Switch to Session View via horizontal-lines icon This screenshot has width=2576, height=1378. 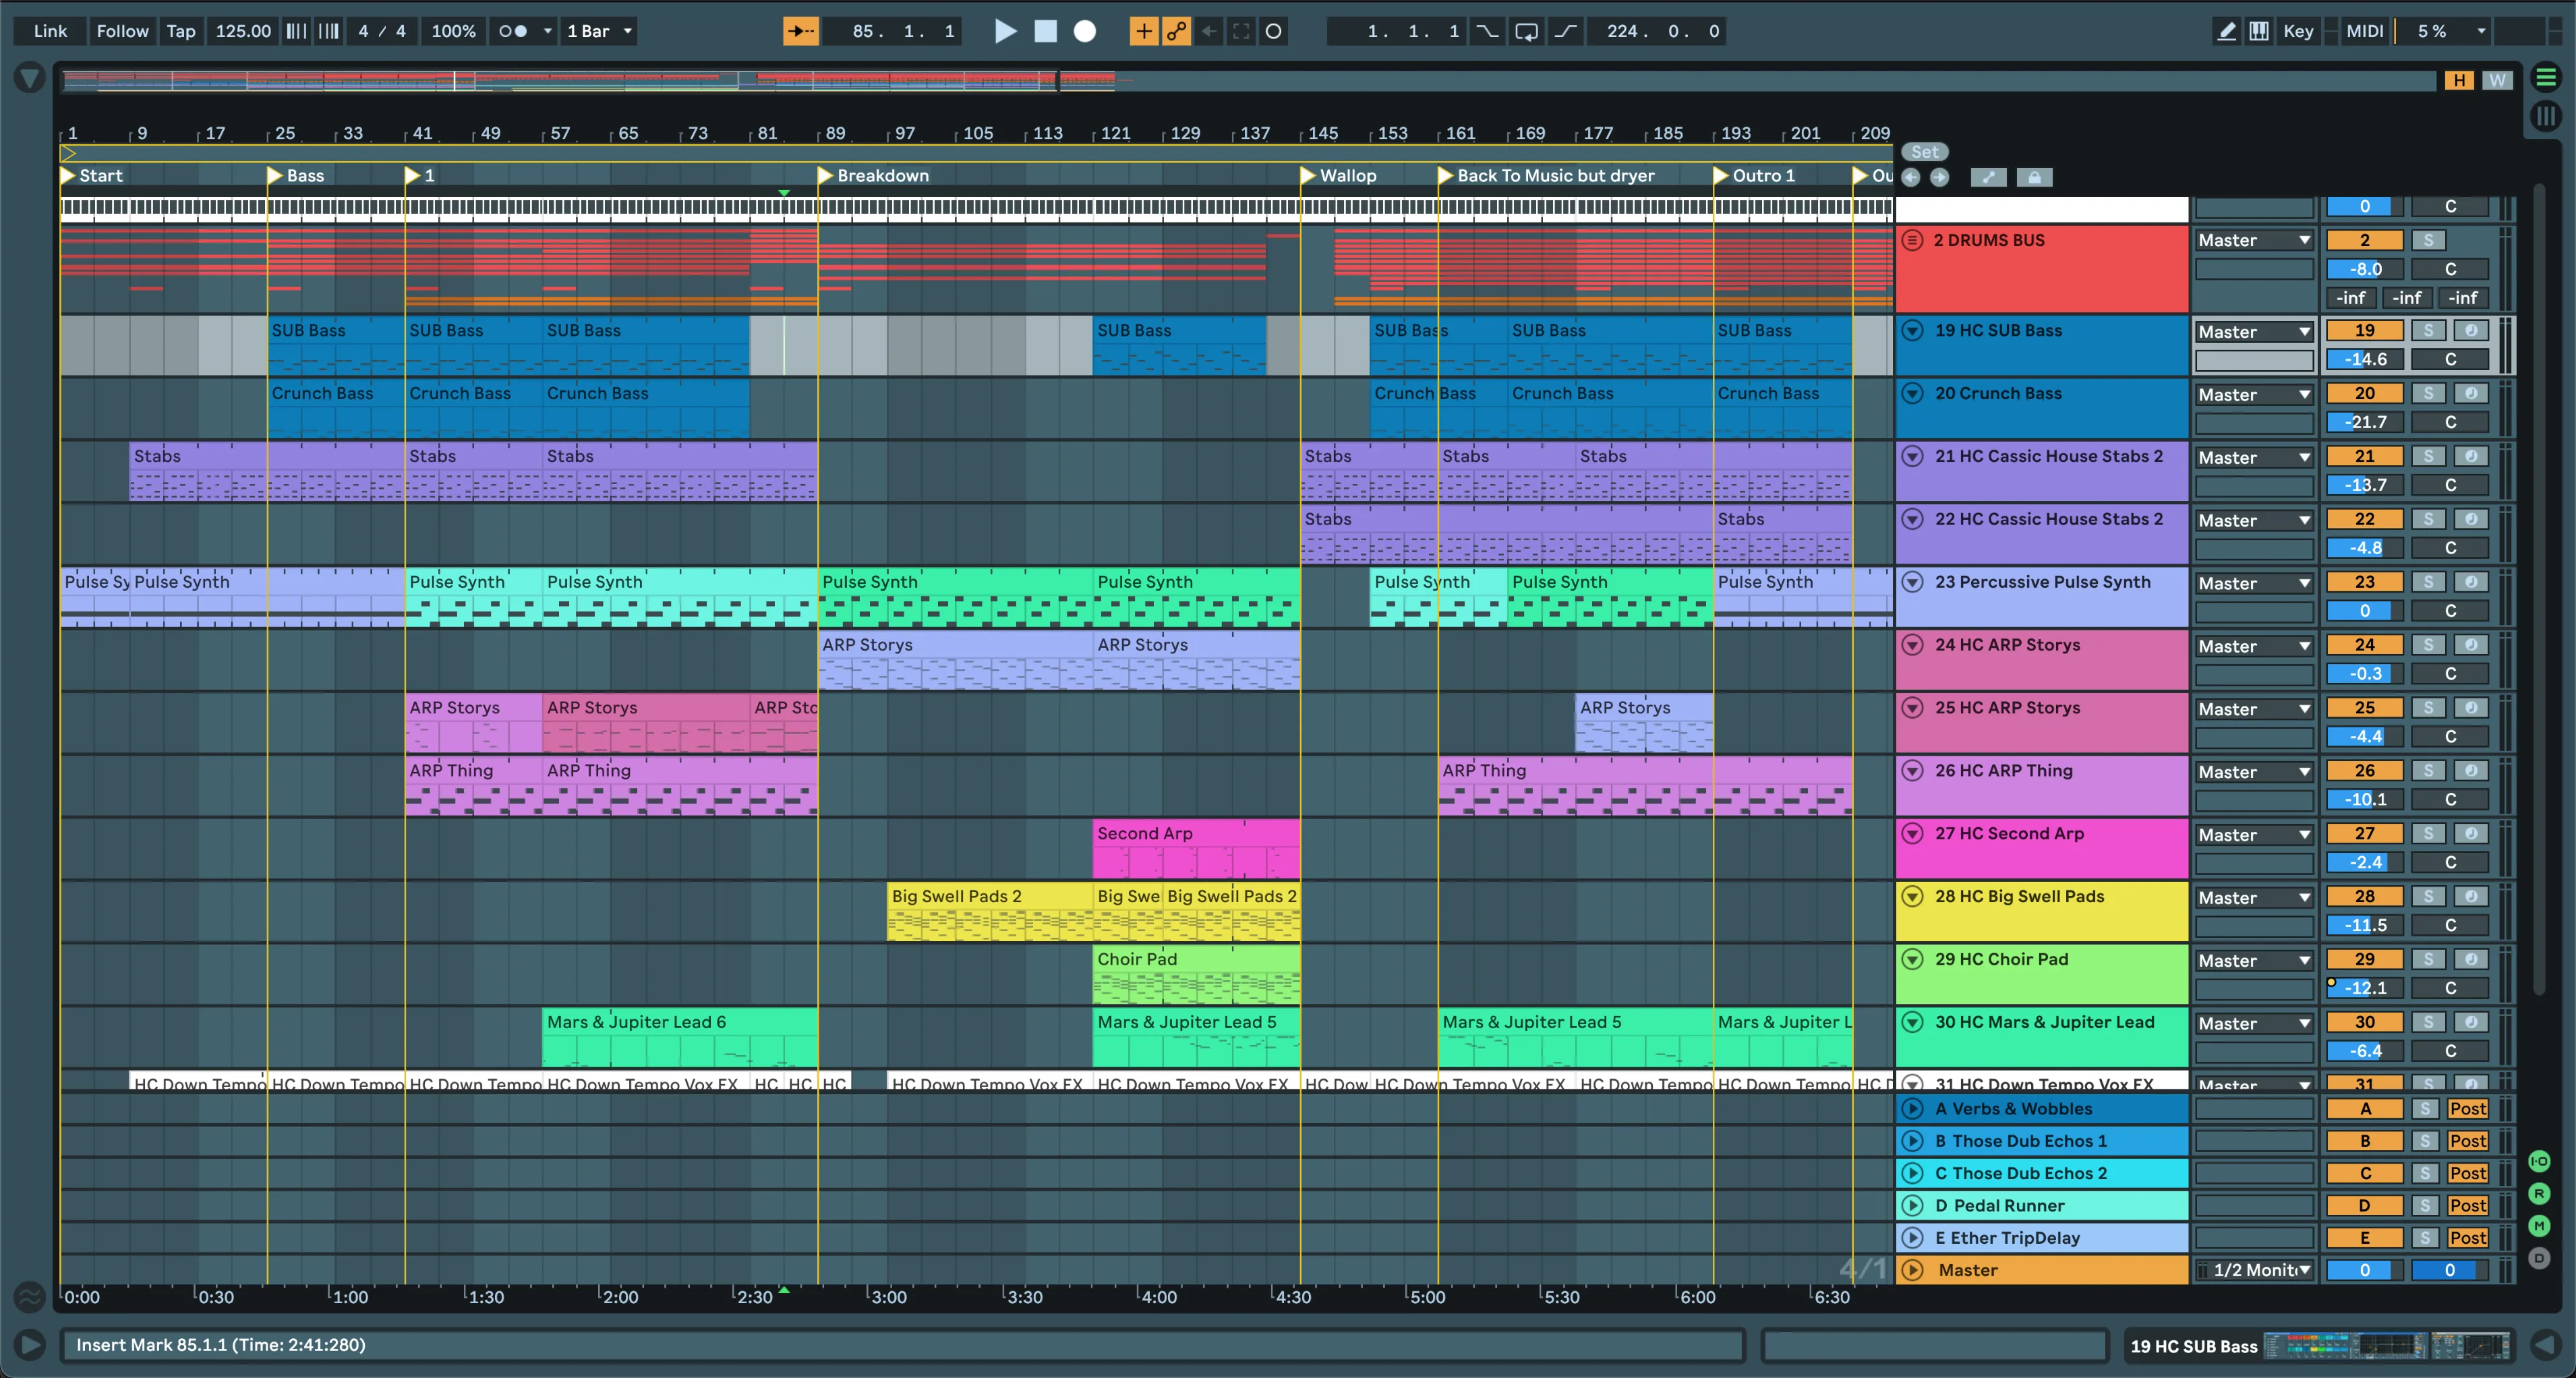click(x=2546, y=77)
